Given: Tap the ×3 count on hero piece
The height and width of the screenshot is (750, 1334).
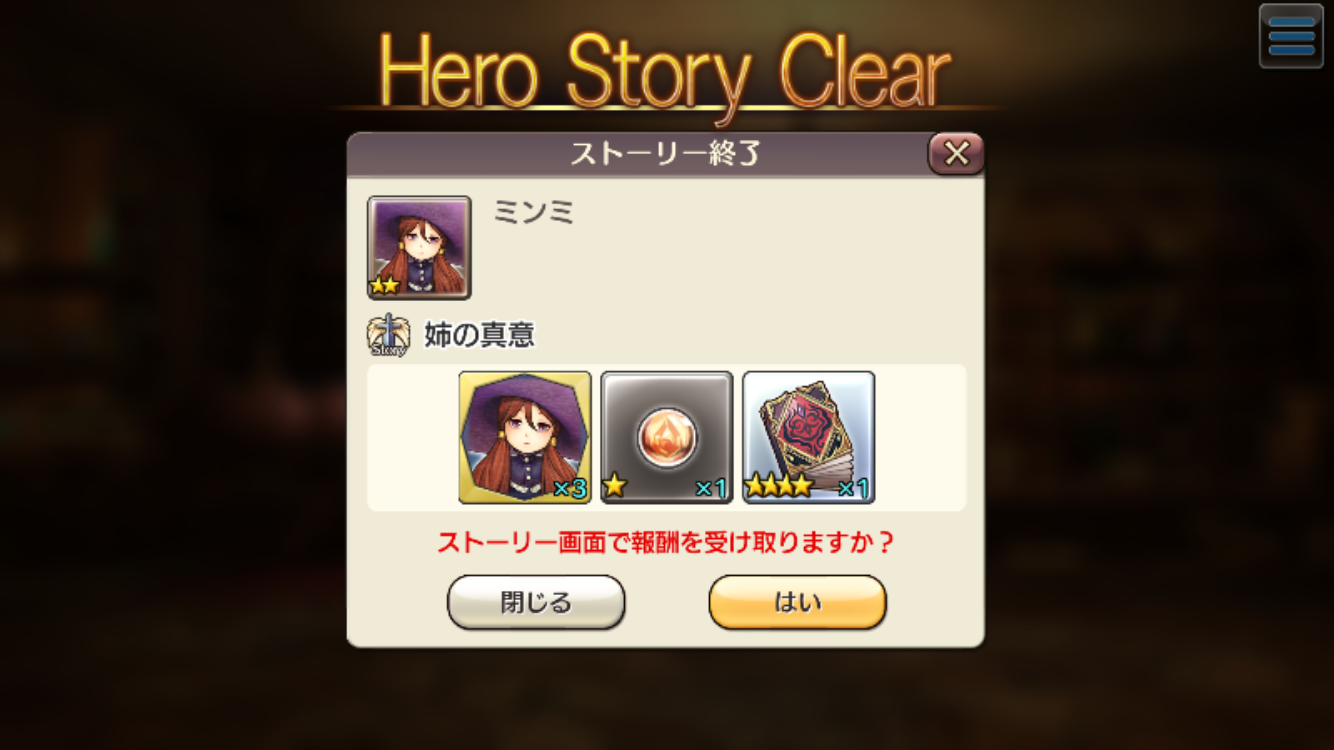Looking at the screenshot, I should coord(569,489).
